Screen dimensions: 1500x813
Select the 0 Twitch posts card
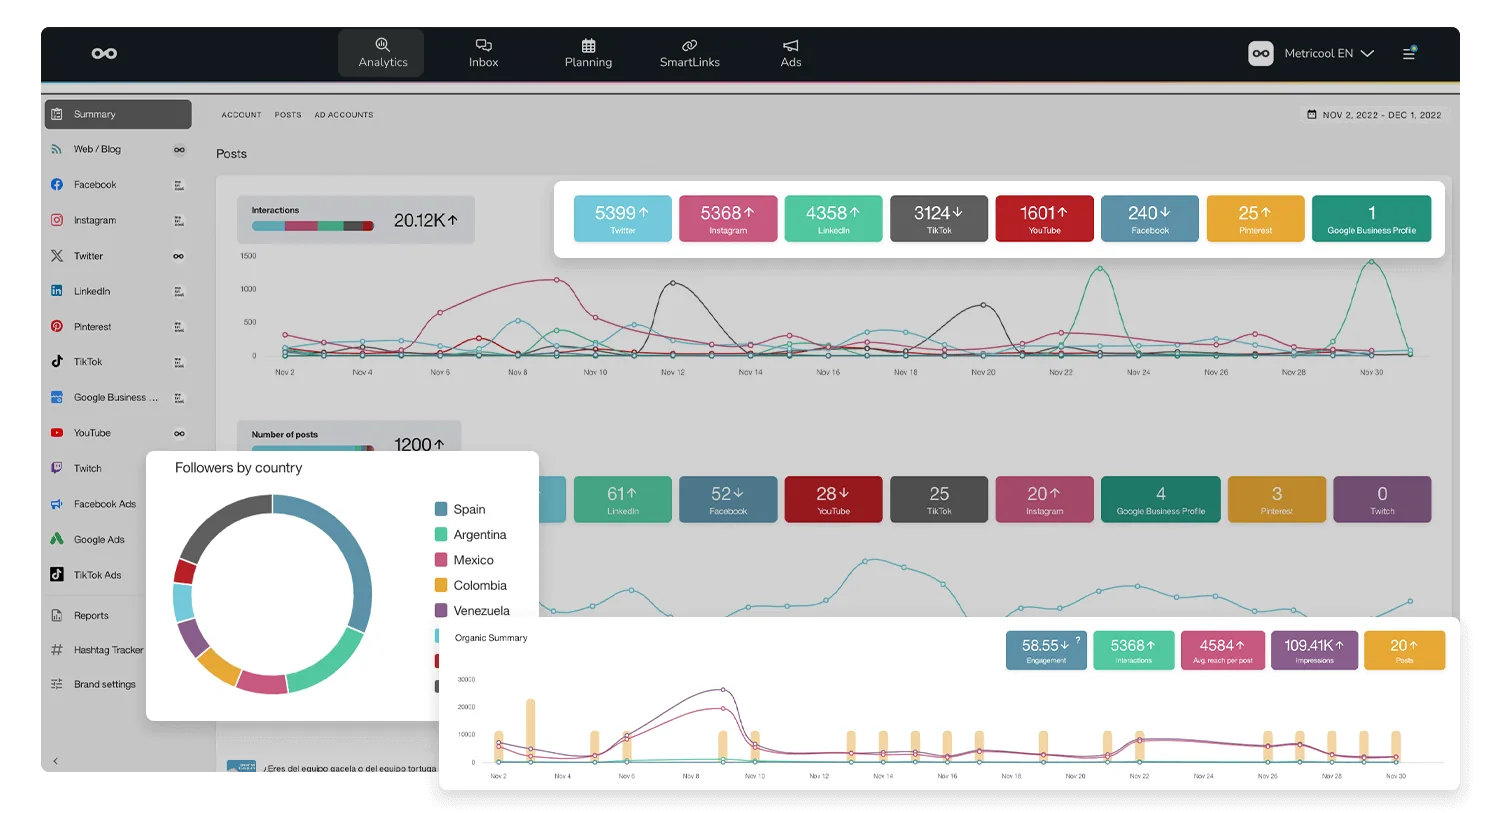click(1382, 500)
